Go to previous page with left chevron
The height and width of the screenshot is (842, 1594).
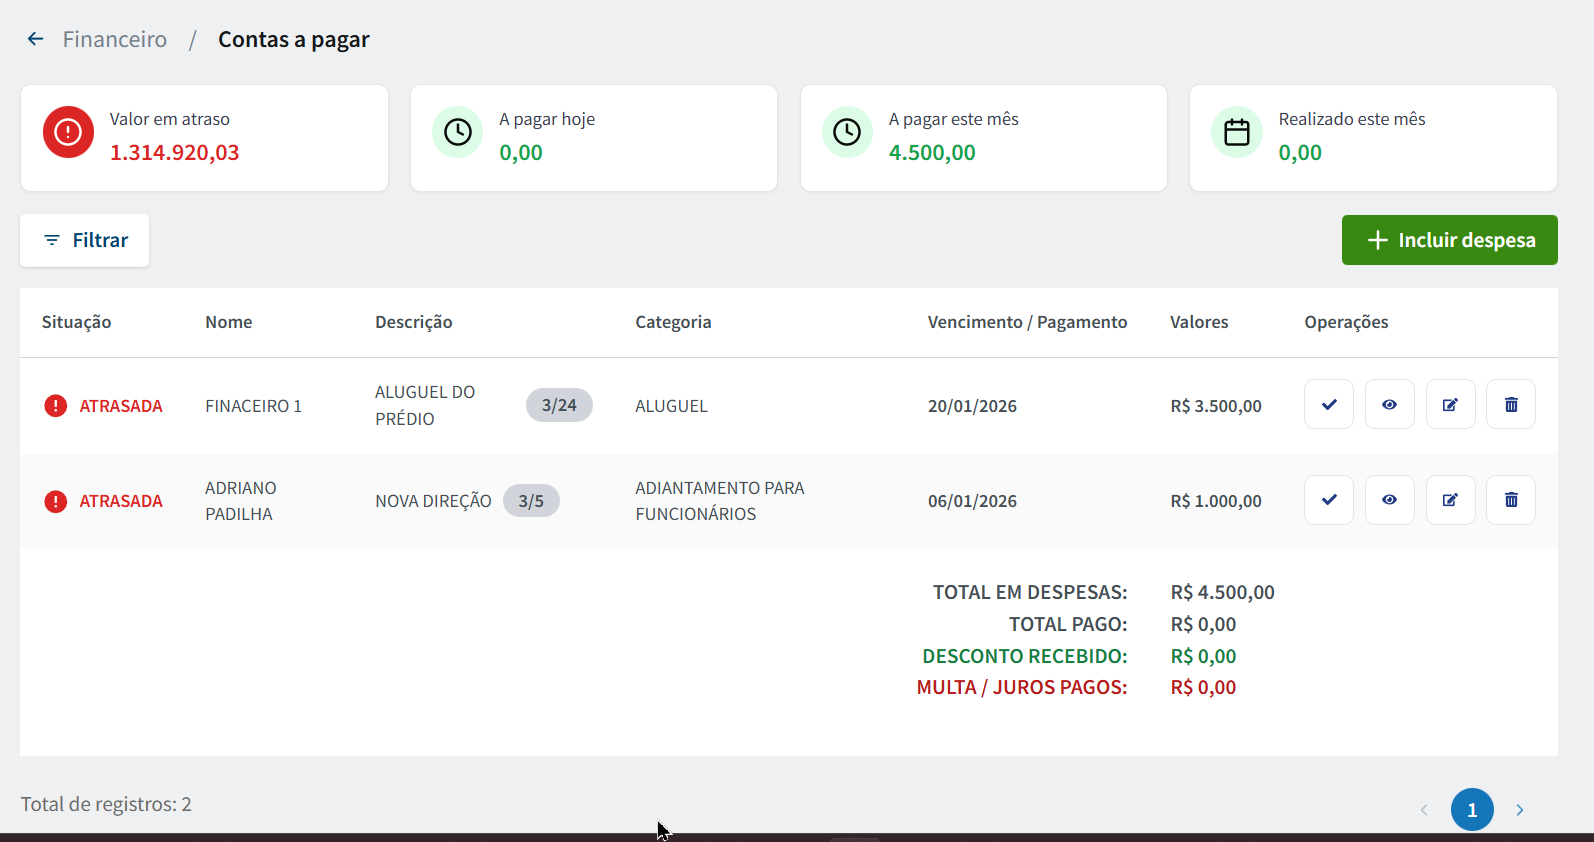(x=1424, y=810)
